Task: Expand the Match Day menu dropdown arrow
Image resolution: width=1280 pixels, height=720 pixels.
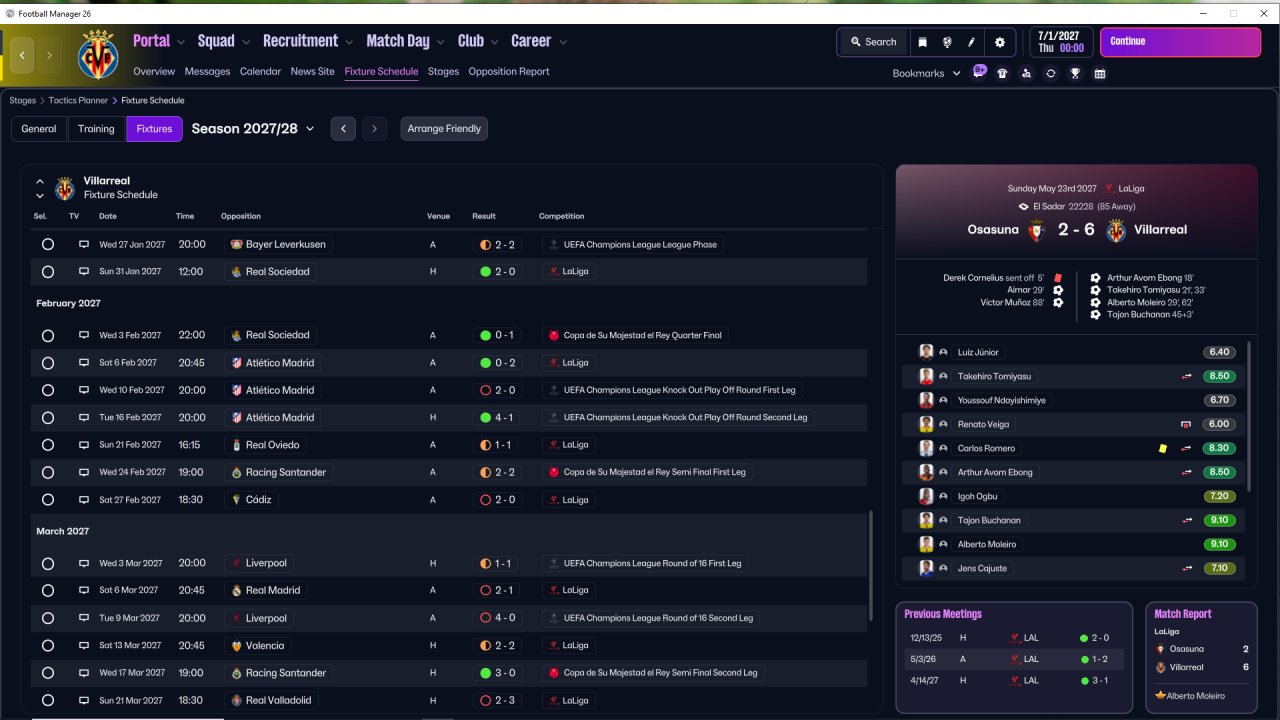Action: tap(440, 42)
